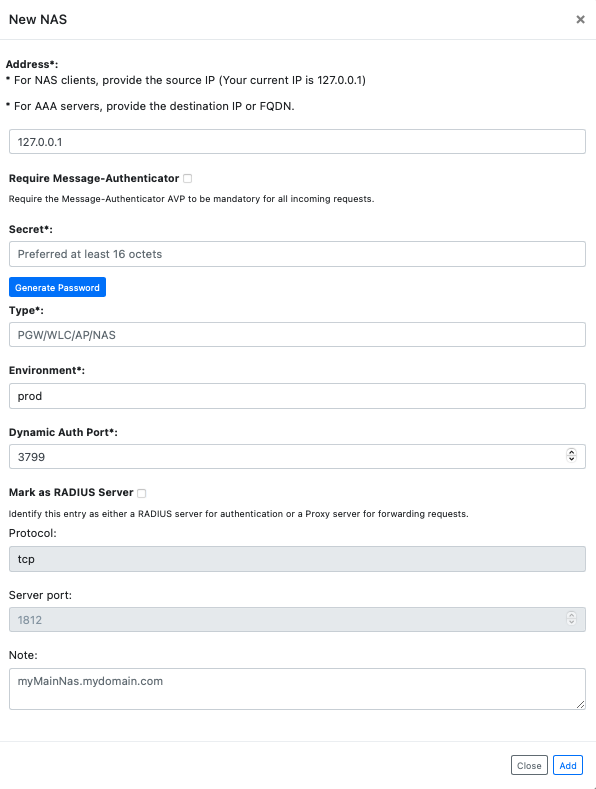
Task: Increment the Dynamic Auth Port stepper up arrow
Action: pos(571,452)
